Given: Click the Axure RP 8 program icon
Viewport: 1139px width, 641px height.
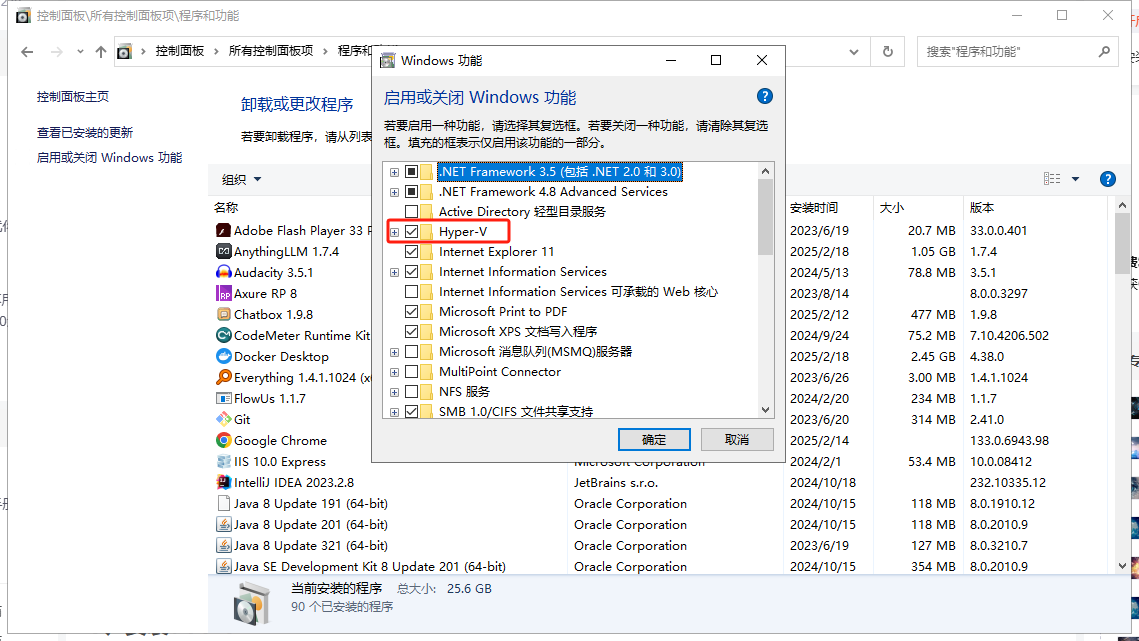Looking at the screenshot, I should [x=224, y=294].
